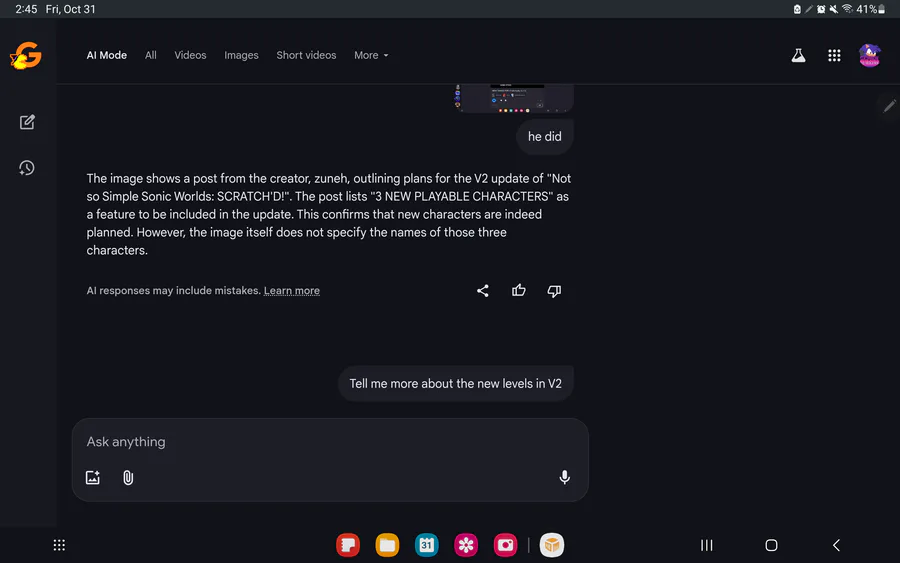
Task: Tap the muted sound status icon
Action: click(834, 9)
